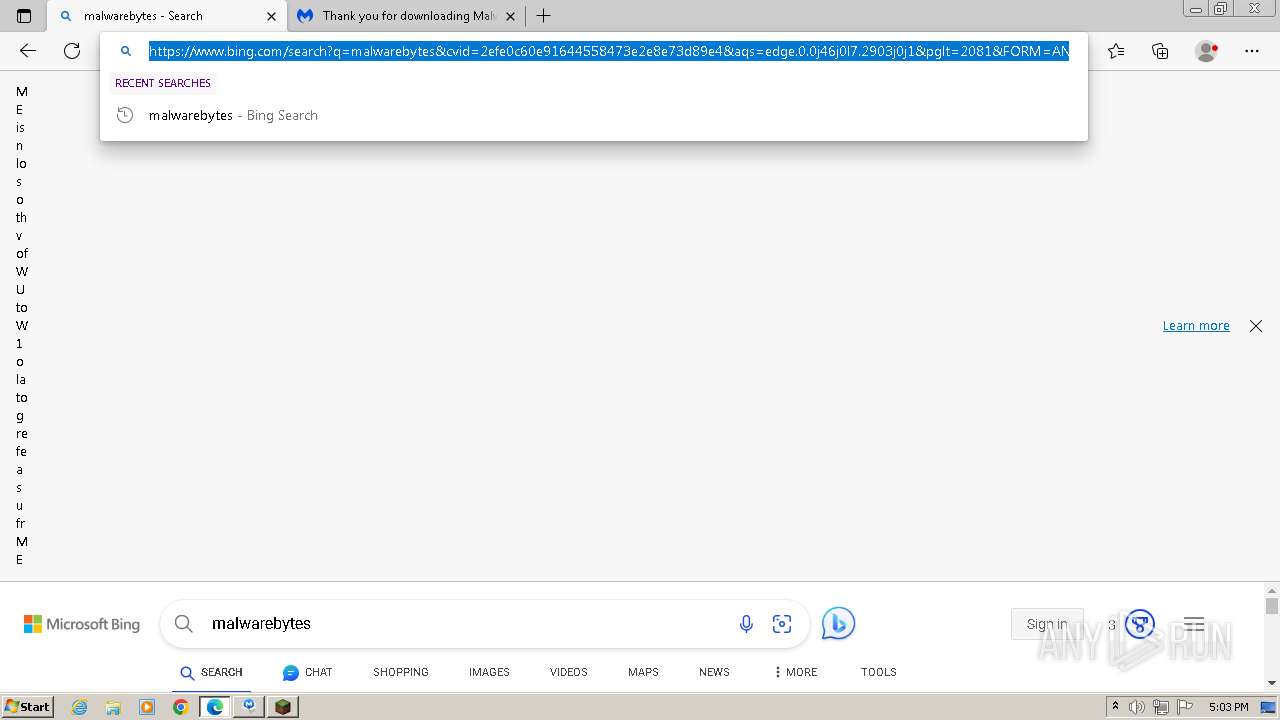Launch Google Chrome from the taskbar

[x=181, y=707]
